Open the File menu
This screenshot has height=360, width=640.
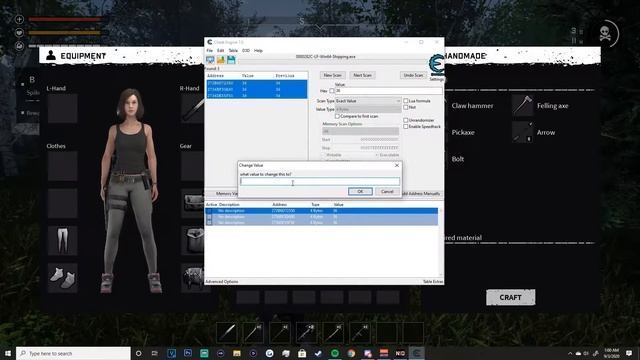pos(209,51)
